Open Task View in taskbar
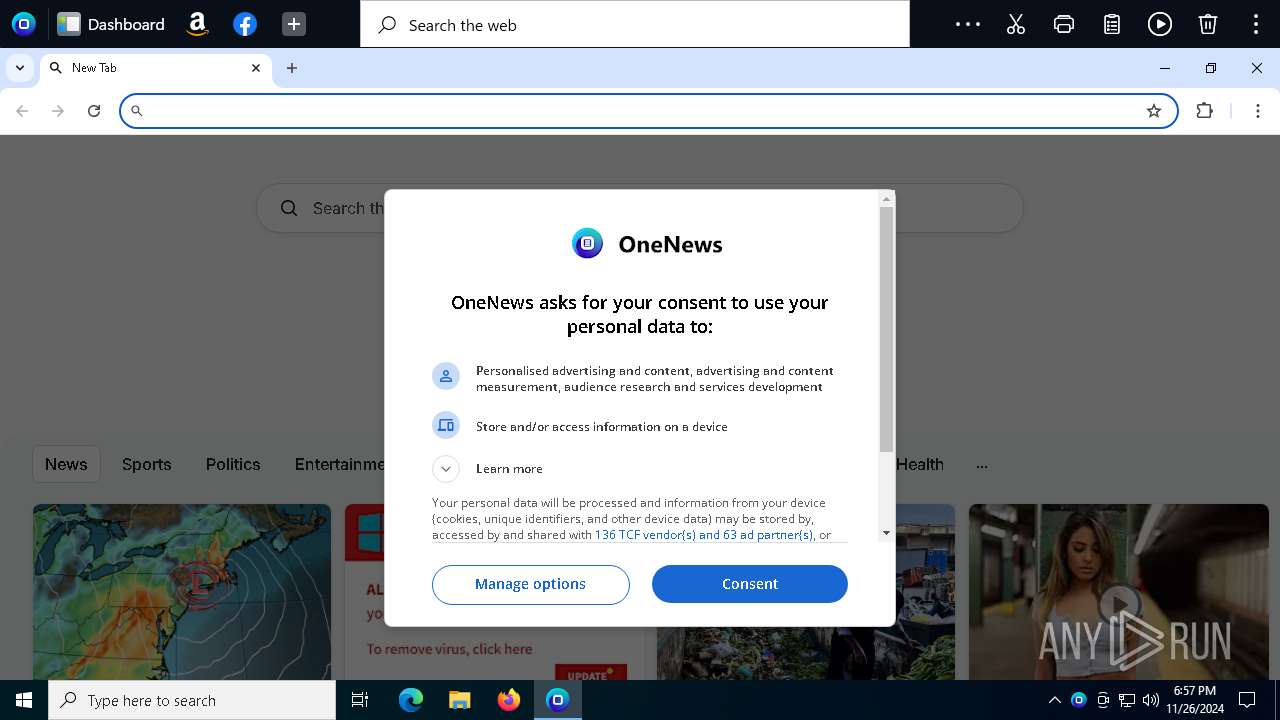Screen dimensions: 1280x720 pyautogui.click(x=360, y=700)
